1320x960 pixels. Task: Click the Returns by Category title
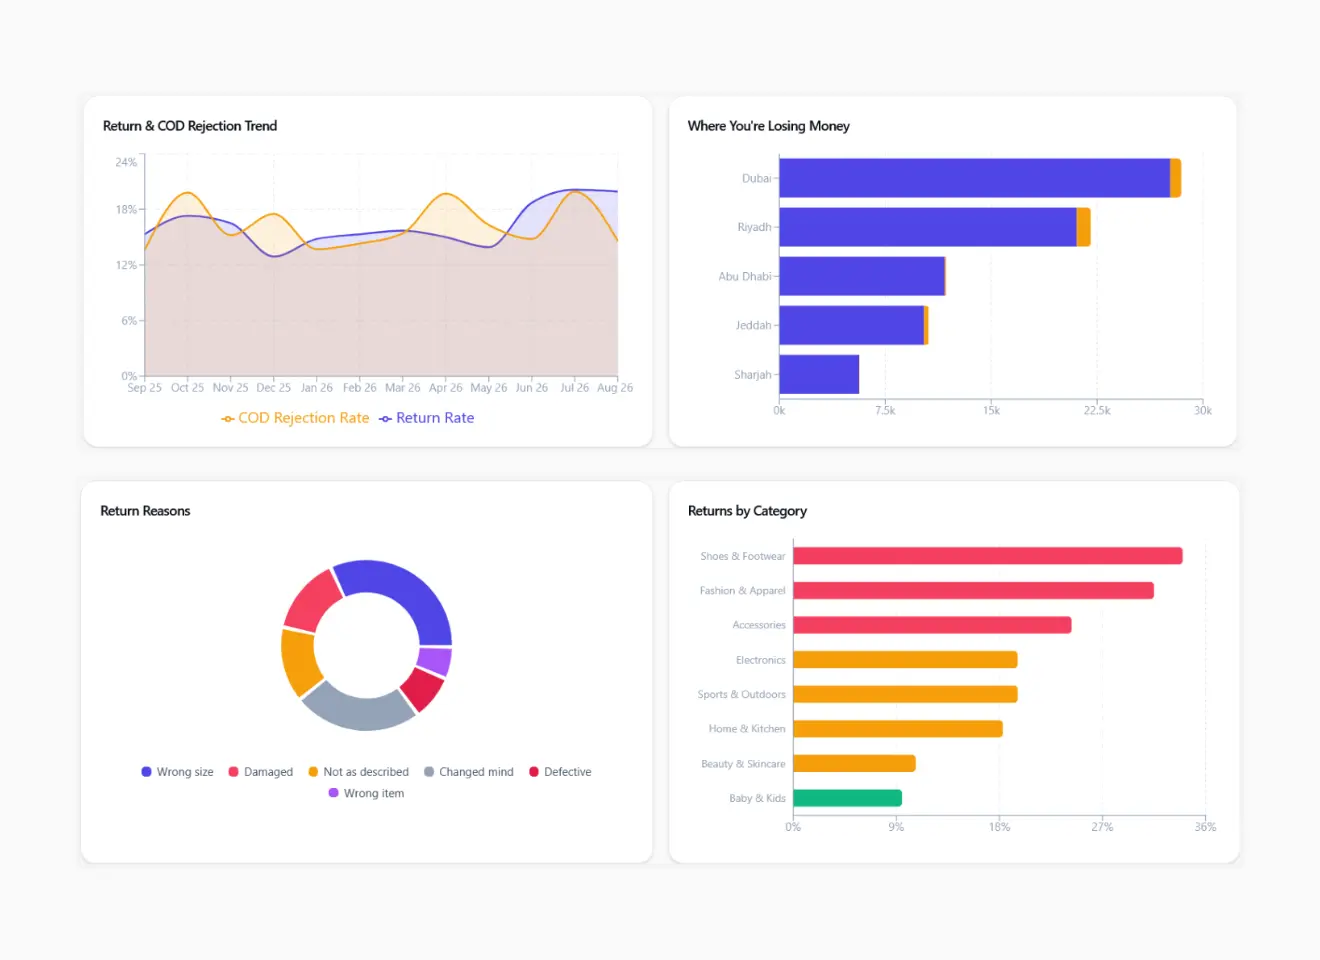coord(747,511)
